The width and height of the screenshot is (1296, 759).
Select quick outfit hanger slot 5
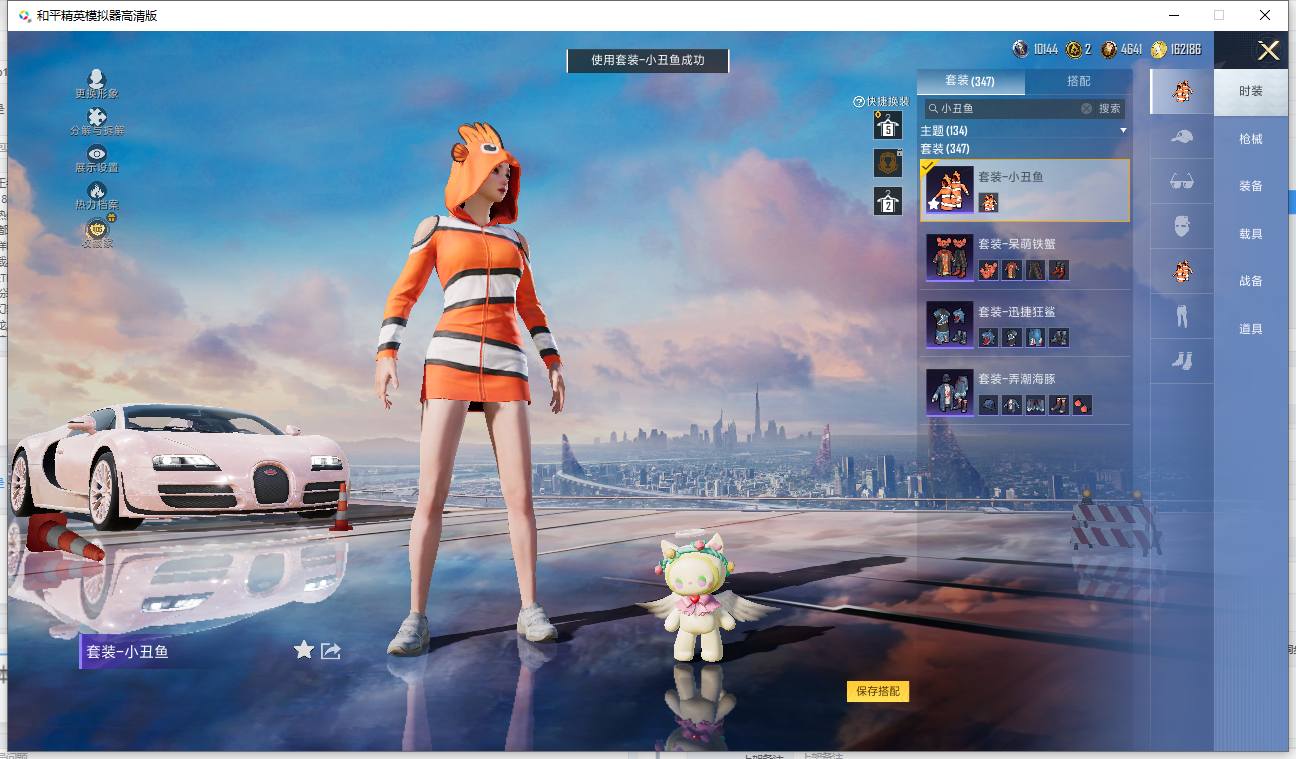pyautogui.click(x=887, y=125)
